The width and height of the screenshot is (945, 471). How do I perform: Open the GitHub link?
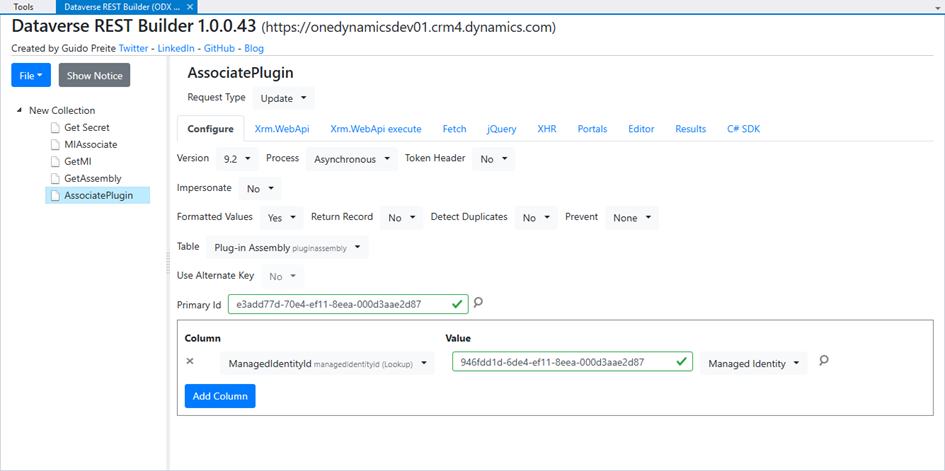click(x=219, y=48)
